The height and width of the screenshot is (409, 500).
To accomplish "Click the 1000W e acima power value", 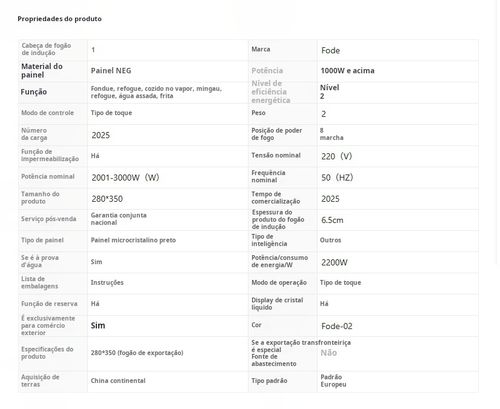I will pyautogui.click(x=347, y=71).
